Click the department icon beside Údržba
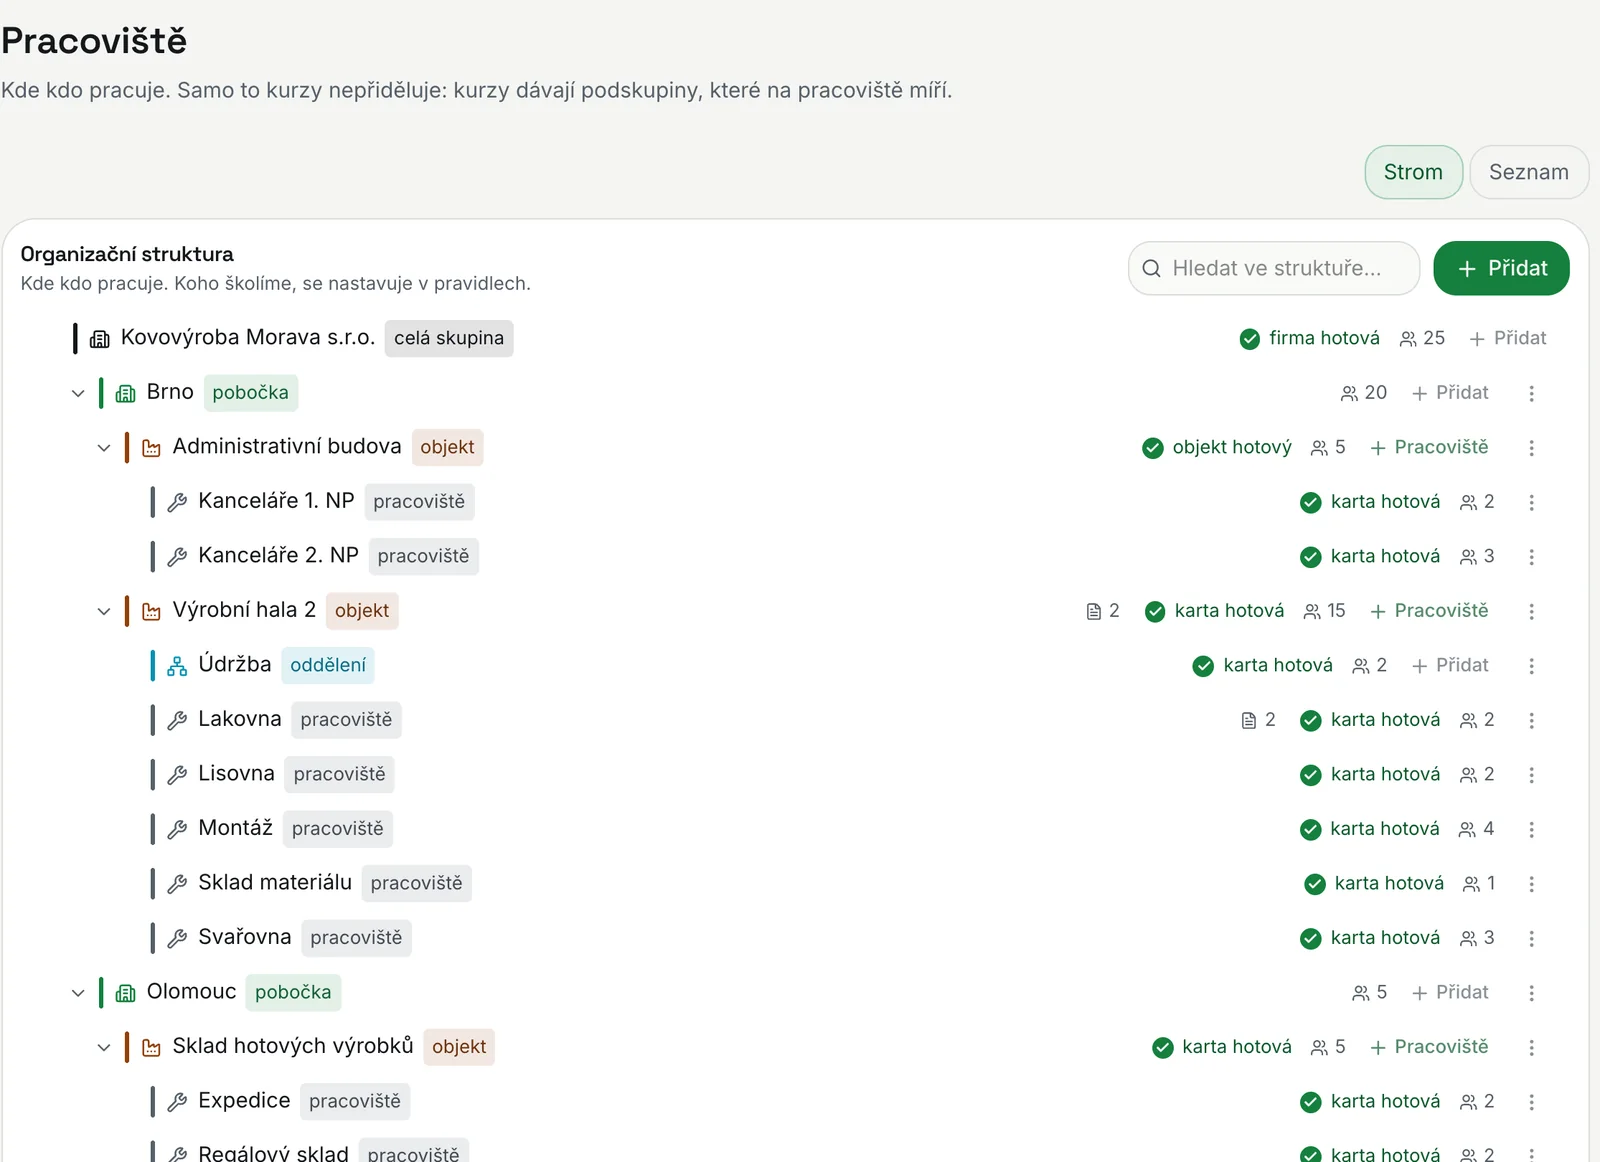 pos(177,666)
